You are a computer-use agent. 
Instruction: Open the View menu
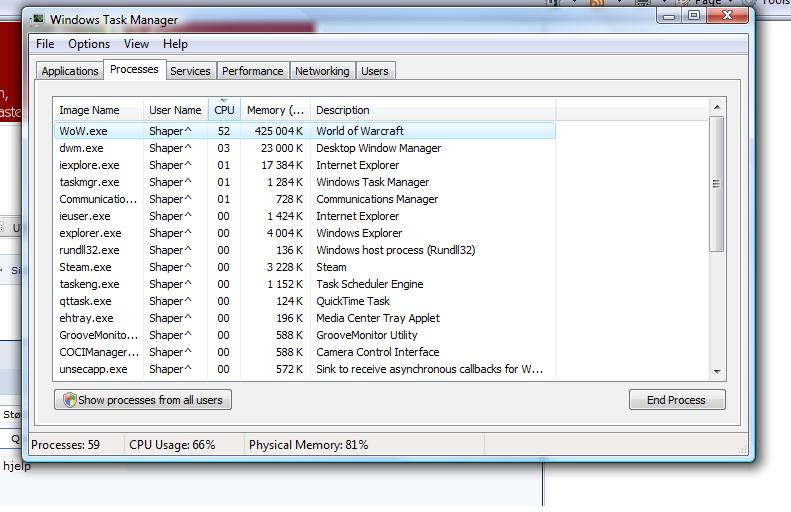click(136, 44)
